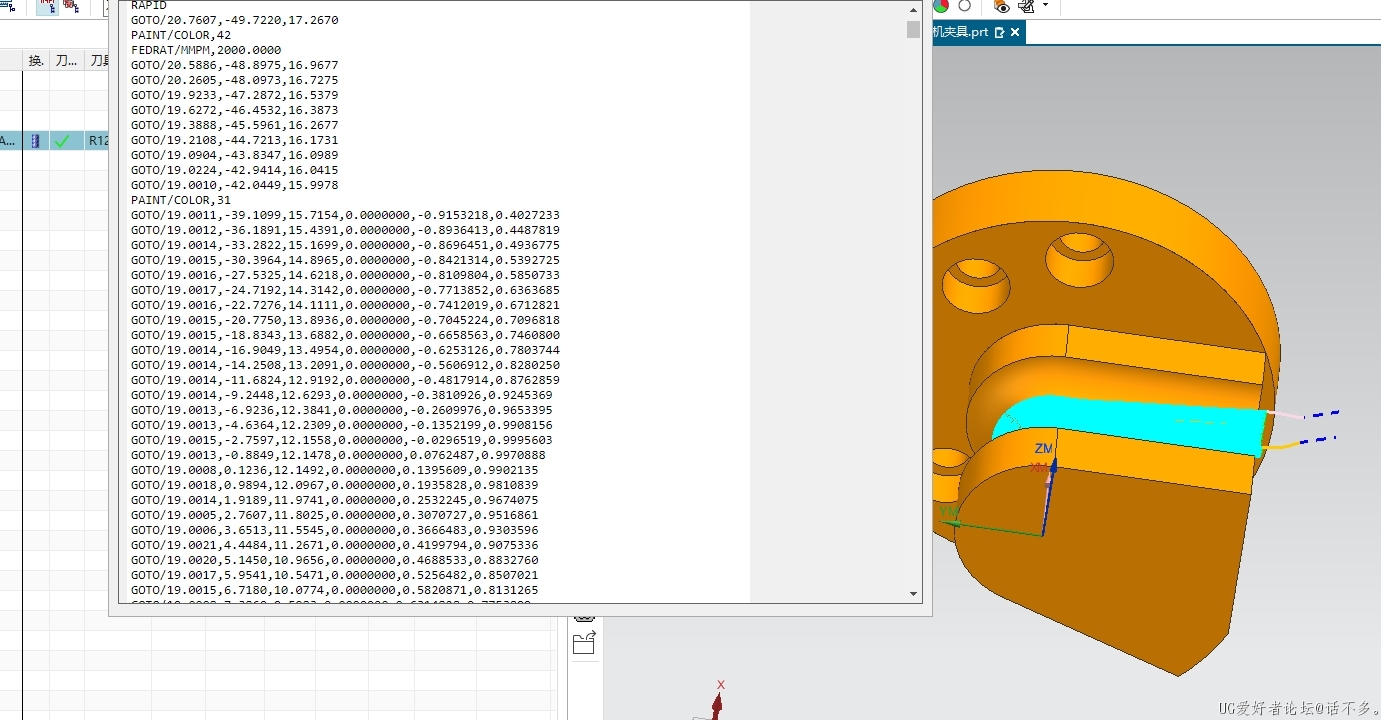The image size is (1381, 720).
Task: Close the 机夹具.prt tab
Action: coord(1015,32)
